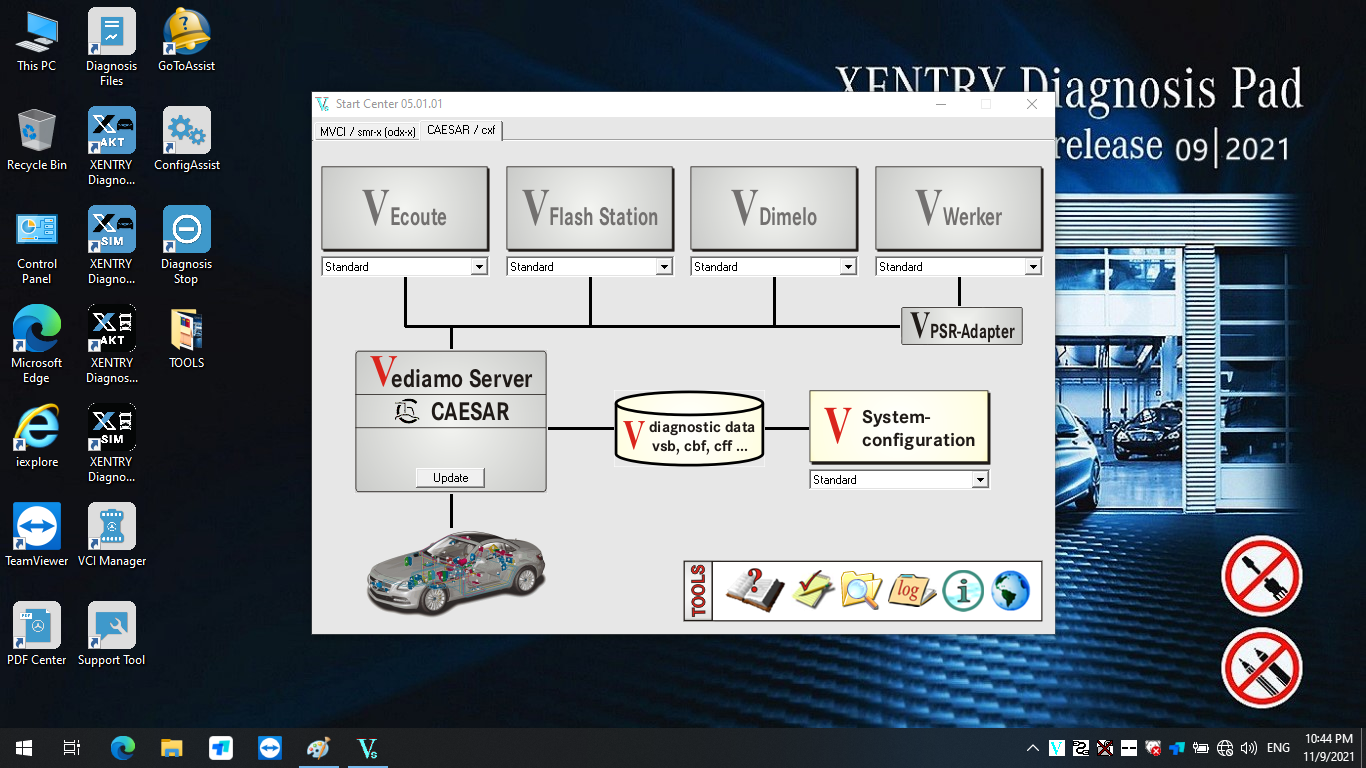Open TeamViewer desktop shortcut
Screen dimensions: 1366x768
click(37, 535)
